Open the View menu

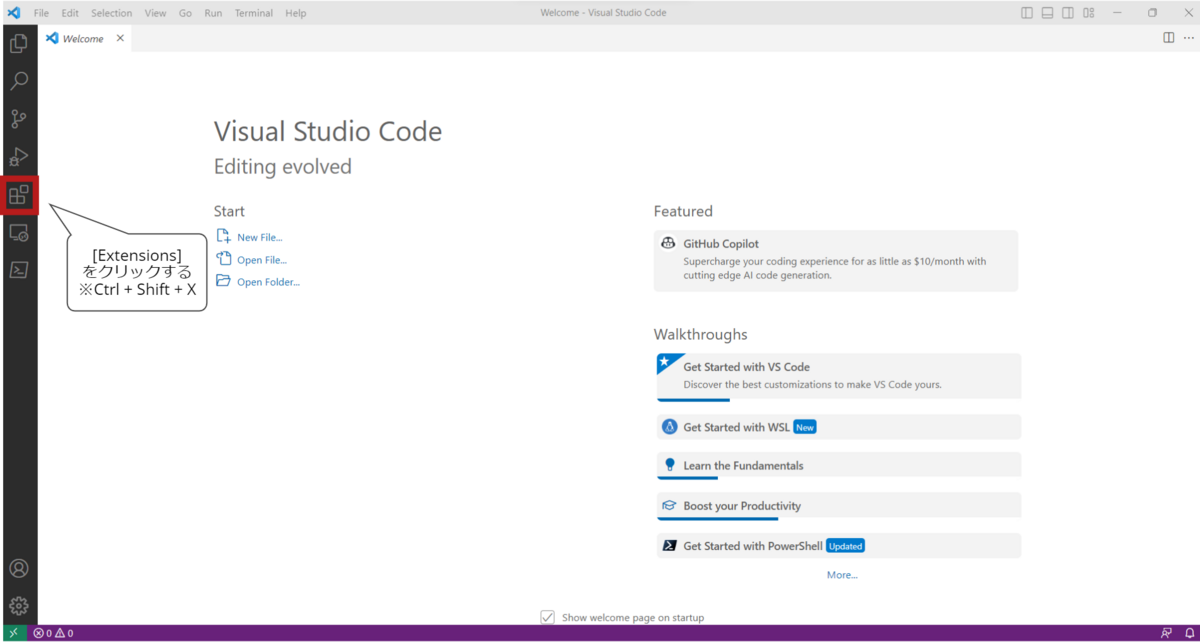pos(155,13)
